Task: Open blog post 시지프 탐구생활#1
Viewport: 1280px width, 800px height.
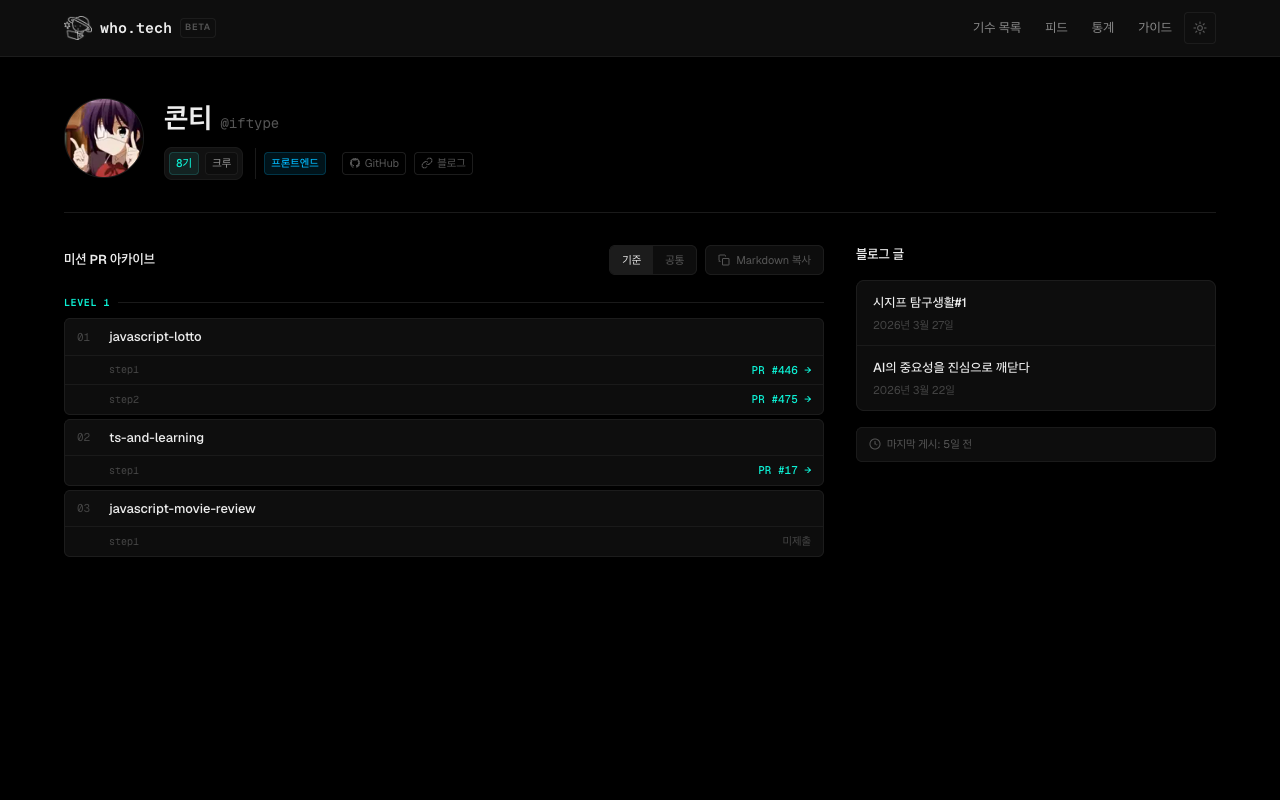Action: click(x=919, y=303)
